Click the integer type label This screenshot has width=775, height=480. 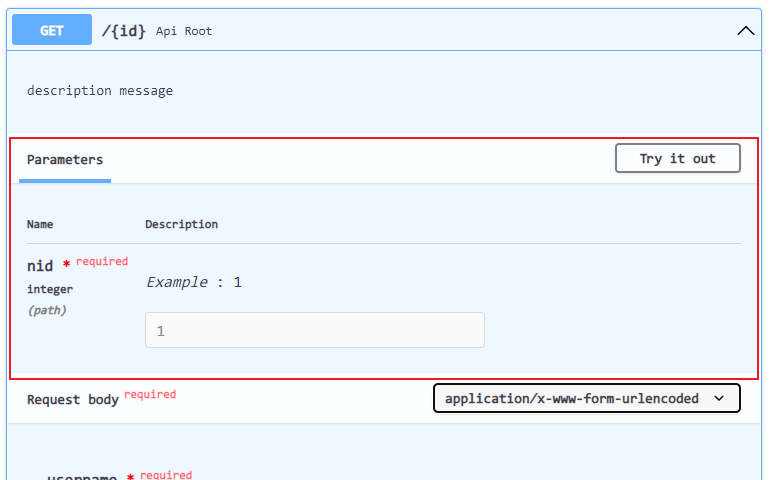click(50, 289)
